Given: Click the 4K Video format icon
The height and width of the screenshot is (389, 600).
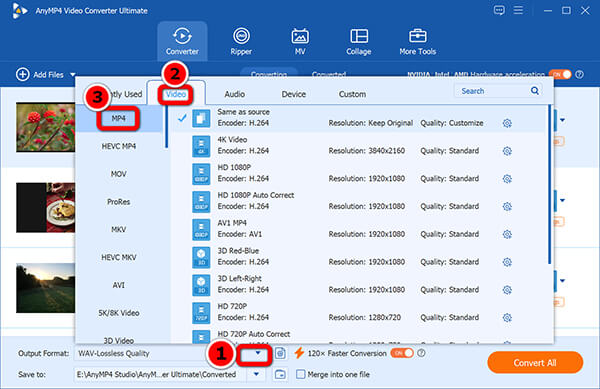Looking at the screenshot, I should [x=201, y=146].
